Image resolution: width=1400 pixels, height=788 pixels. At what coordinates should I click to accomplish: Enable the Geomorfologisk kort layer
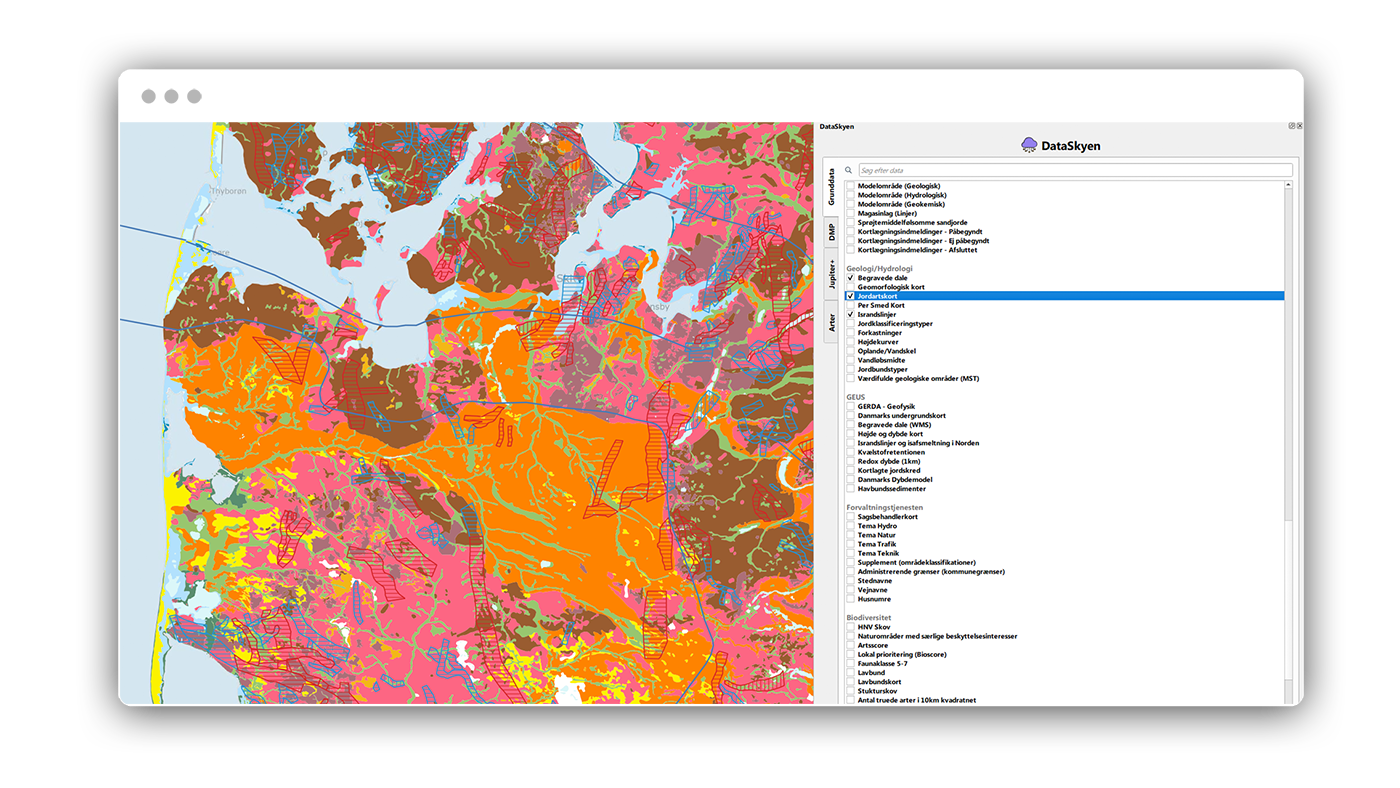point(851,287)
